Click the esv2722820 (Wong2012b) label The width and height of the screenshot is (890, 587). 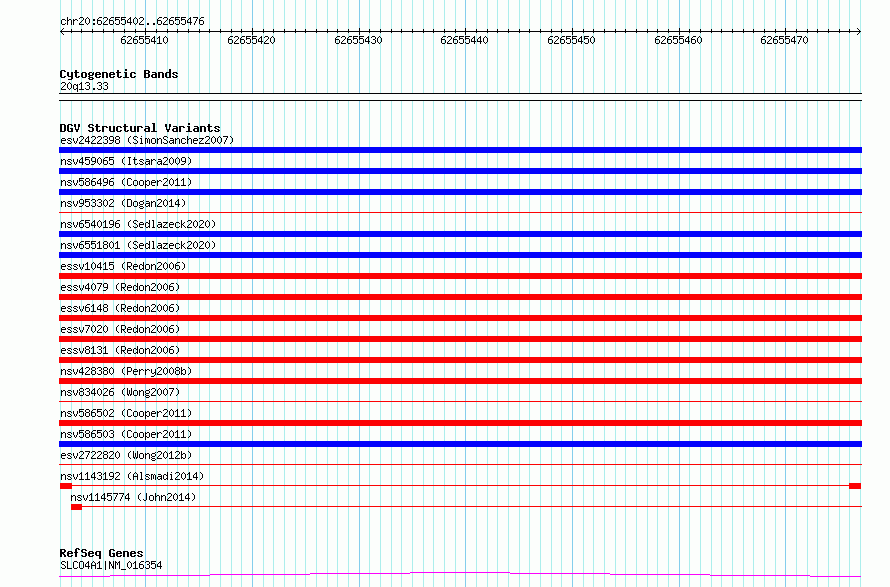(126, 455)
